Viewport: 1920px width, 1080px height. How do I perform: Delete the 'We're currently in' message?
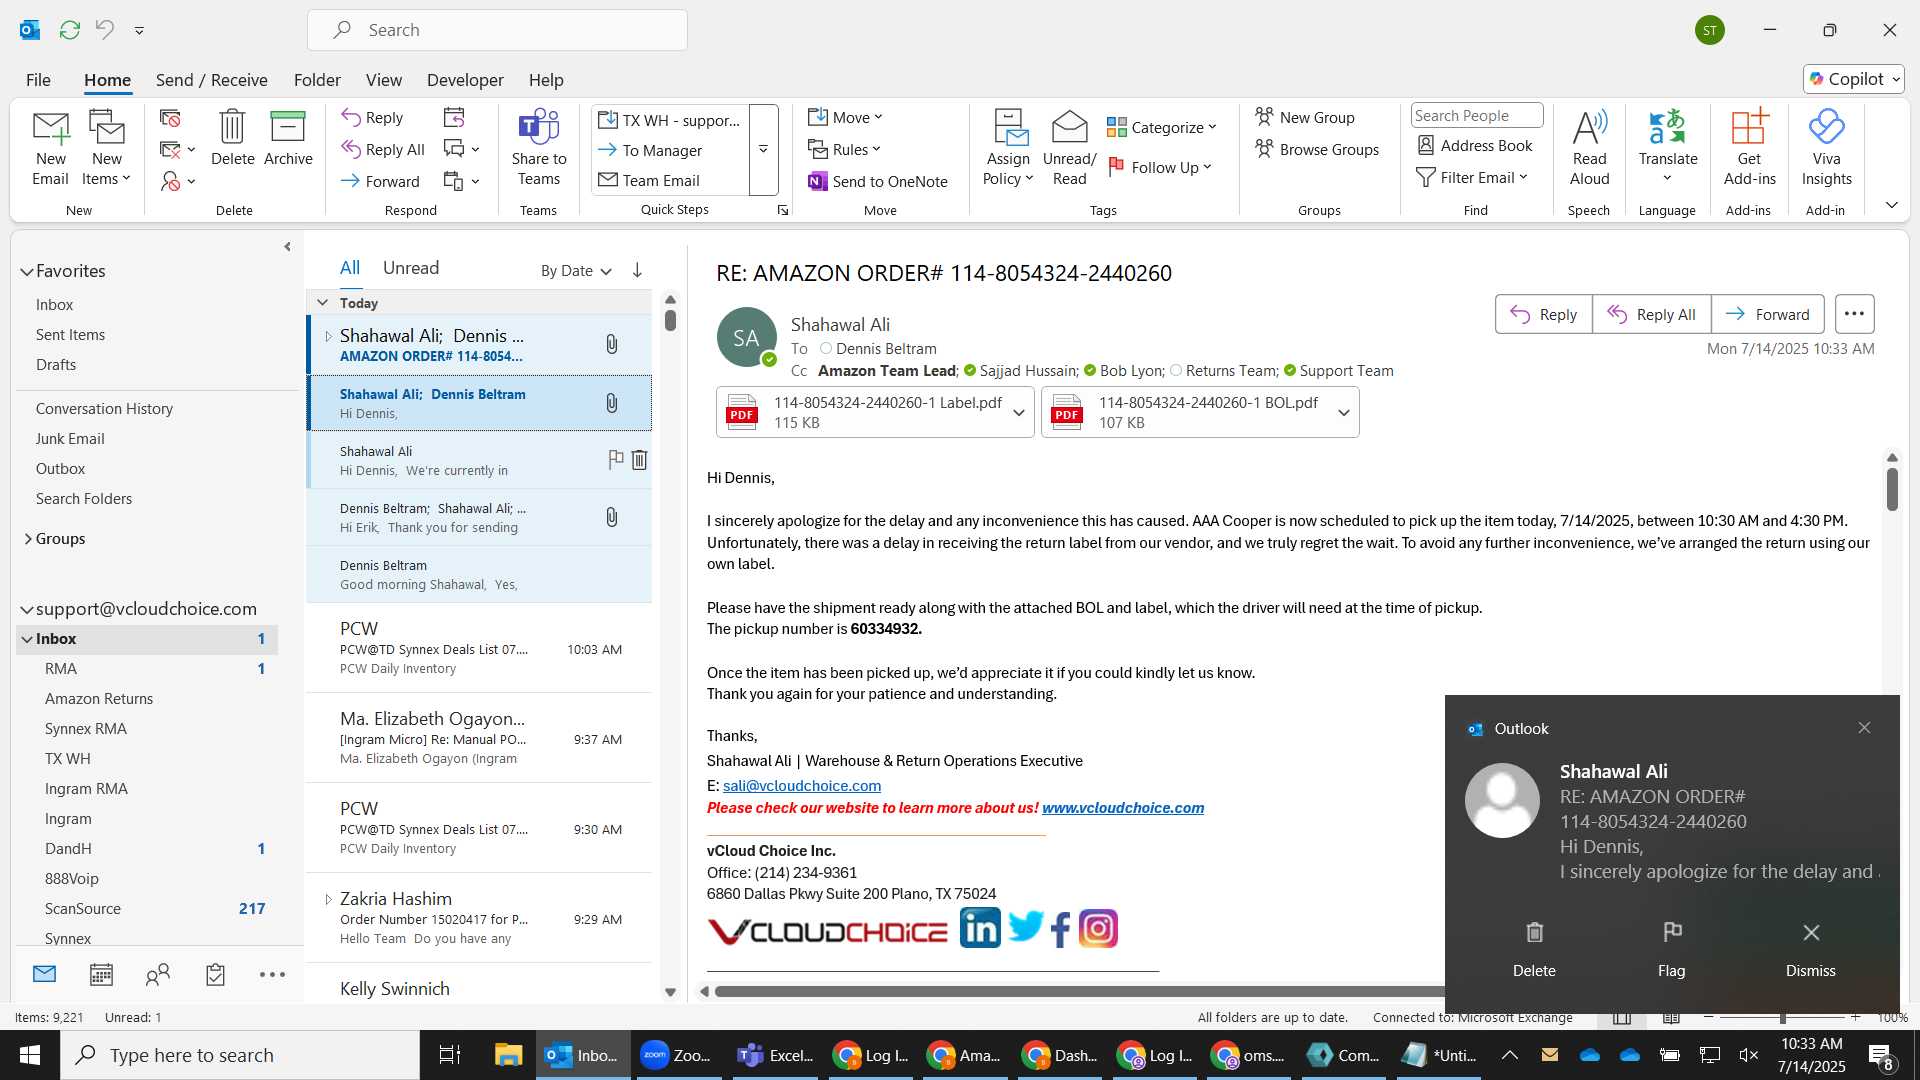[639, 459]
